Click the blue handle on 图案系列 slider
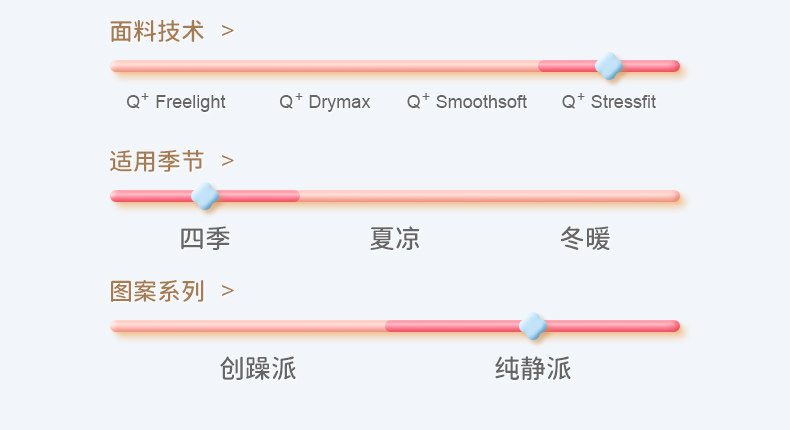The width and height of the screenshot is (790, 430). (x=533, y=326)
